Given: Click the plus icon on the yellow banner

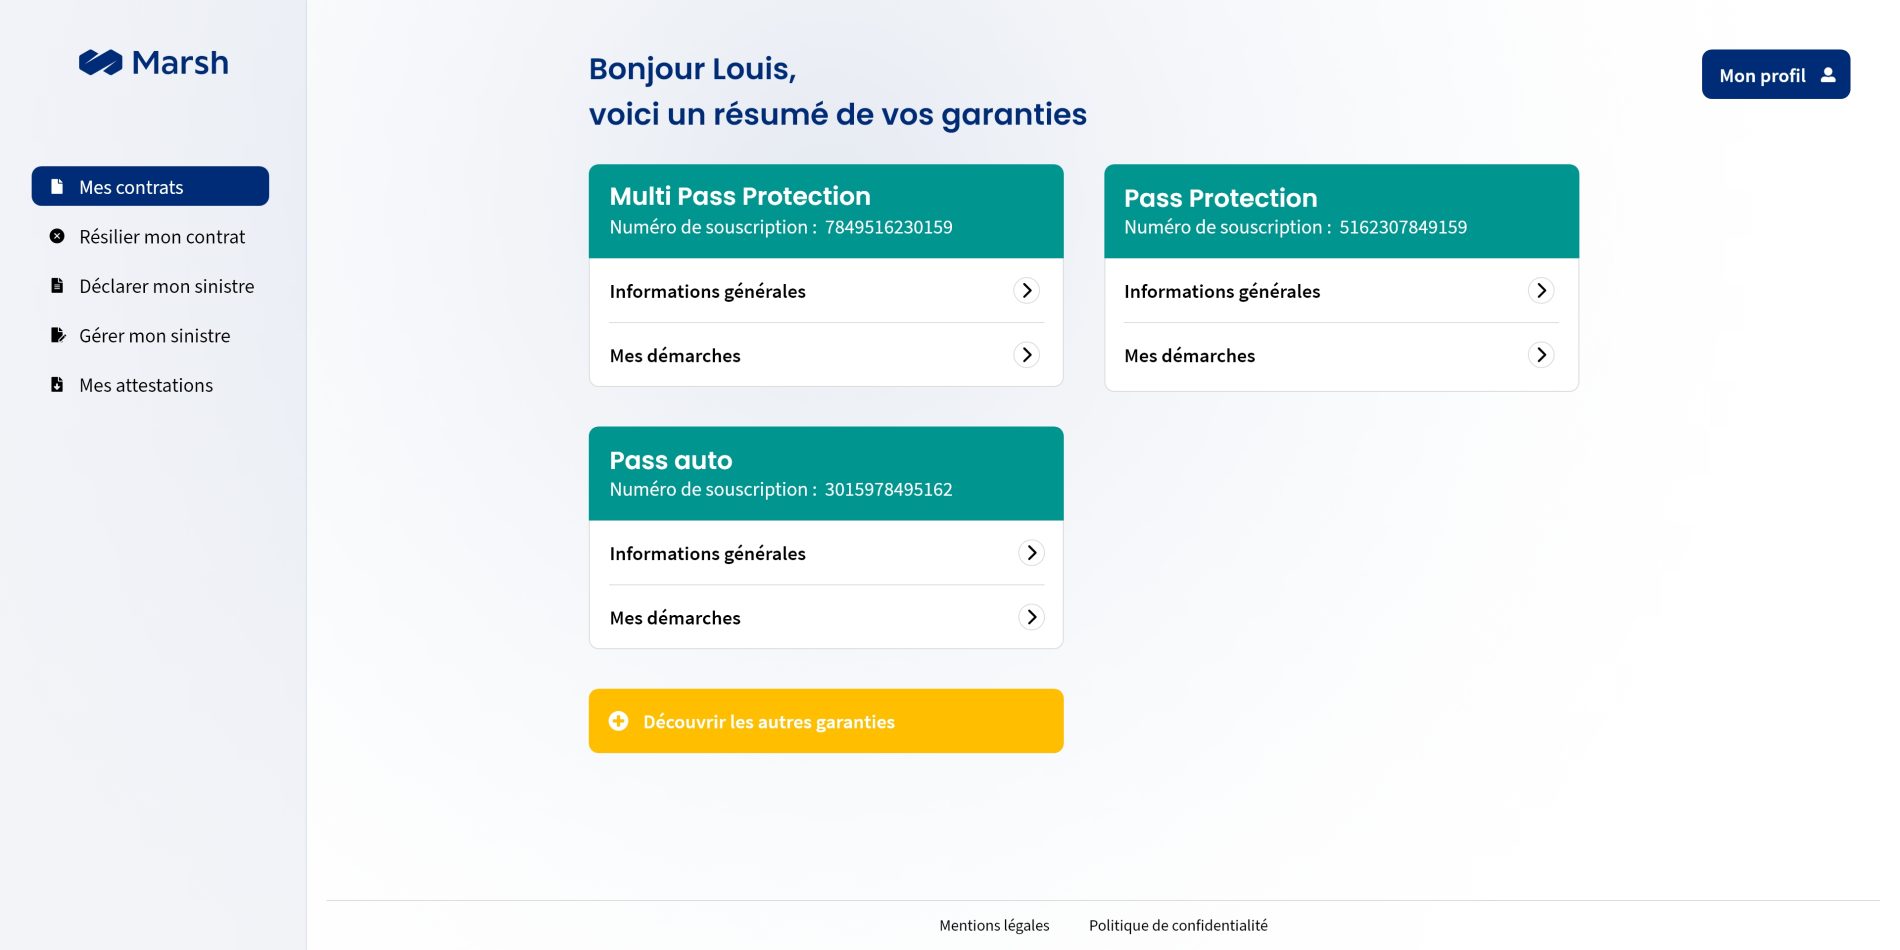Looking at the screenshot, I should coord(619,721).
